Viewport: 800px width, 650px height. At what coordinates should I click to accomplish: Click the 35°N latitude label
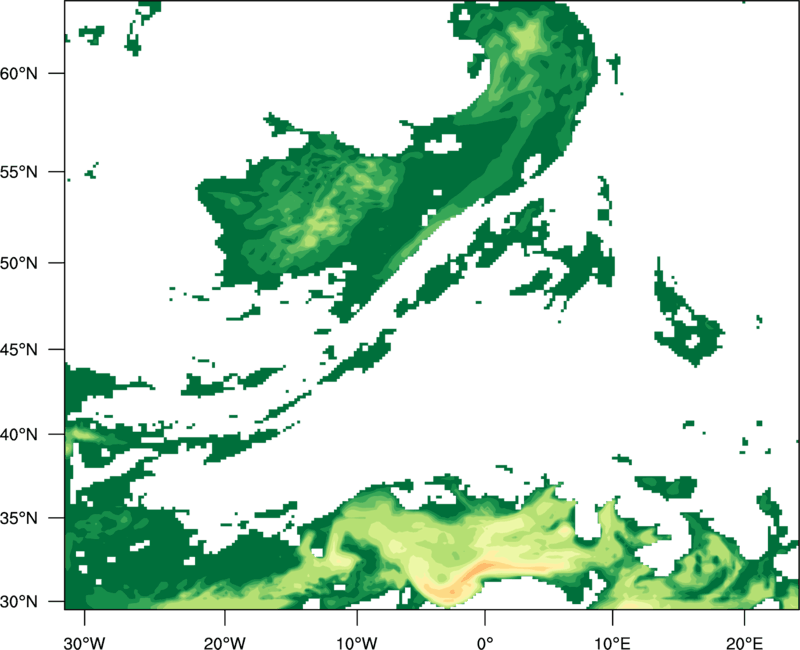(19, 518)
